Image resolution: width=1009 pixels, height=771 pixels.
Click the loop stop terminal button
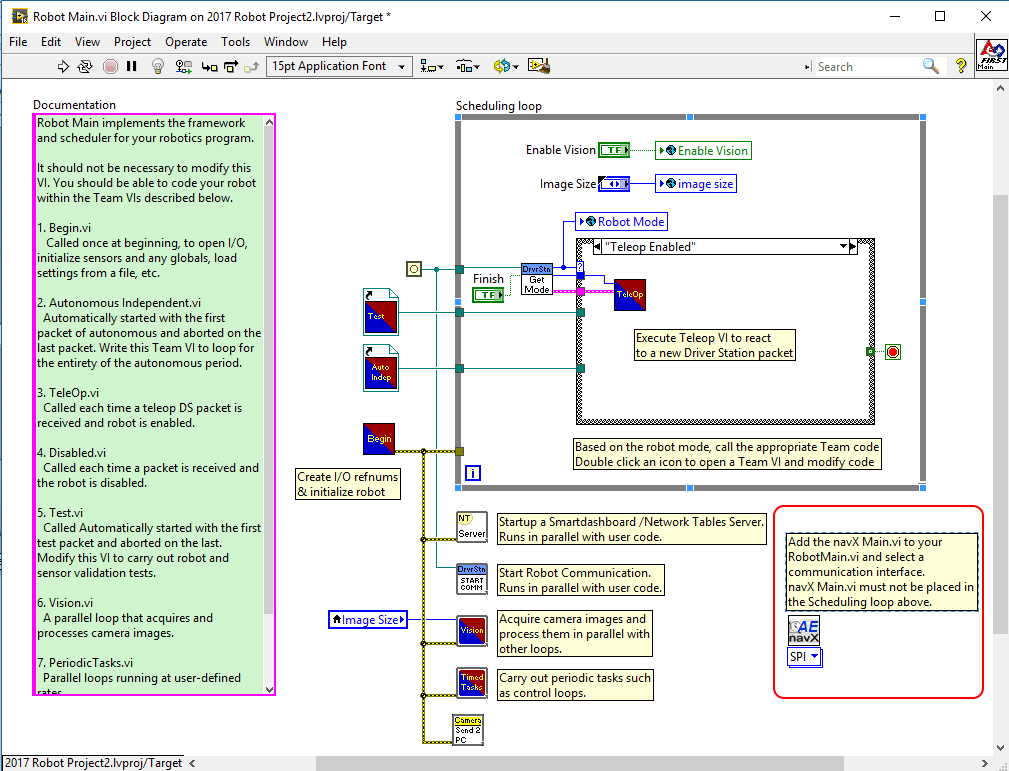893,351
